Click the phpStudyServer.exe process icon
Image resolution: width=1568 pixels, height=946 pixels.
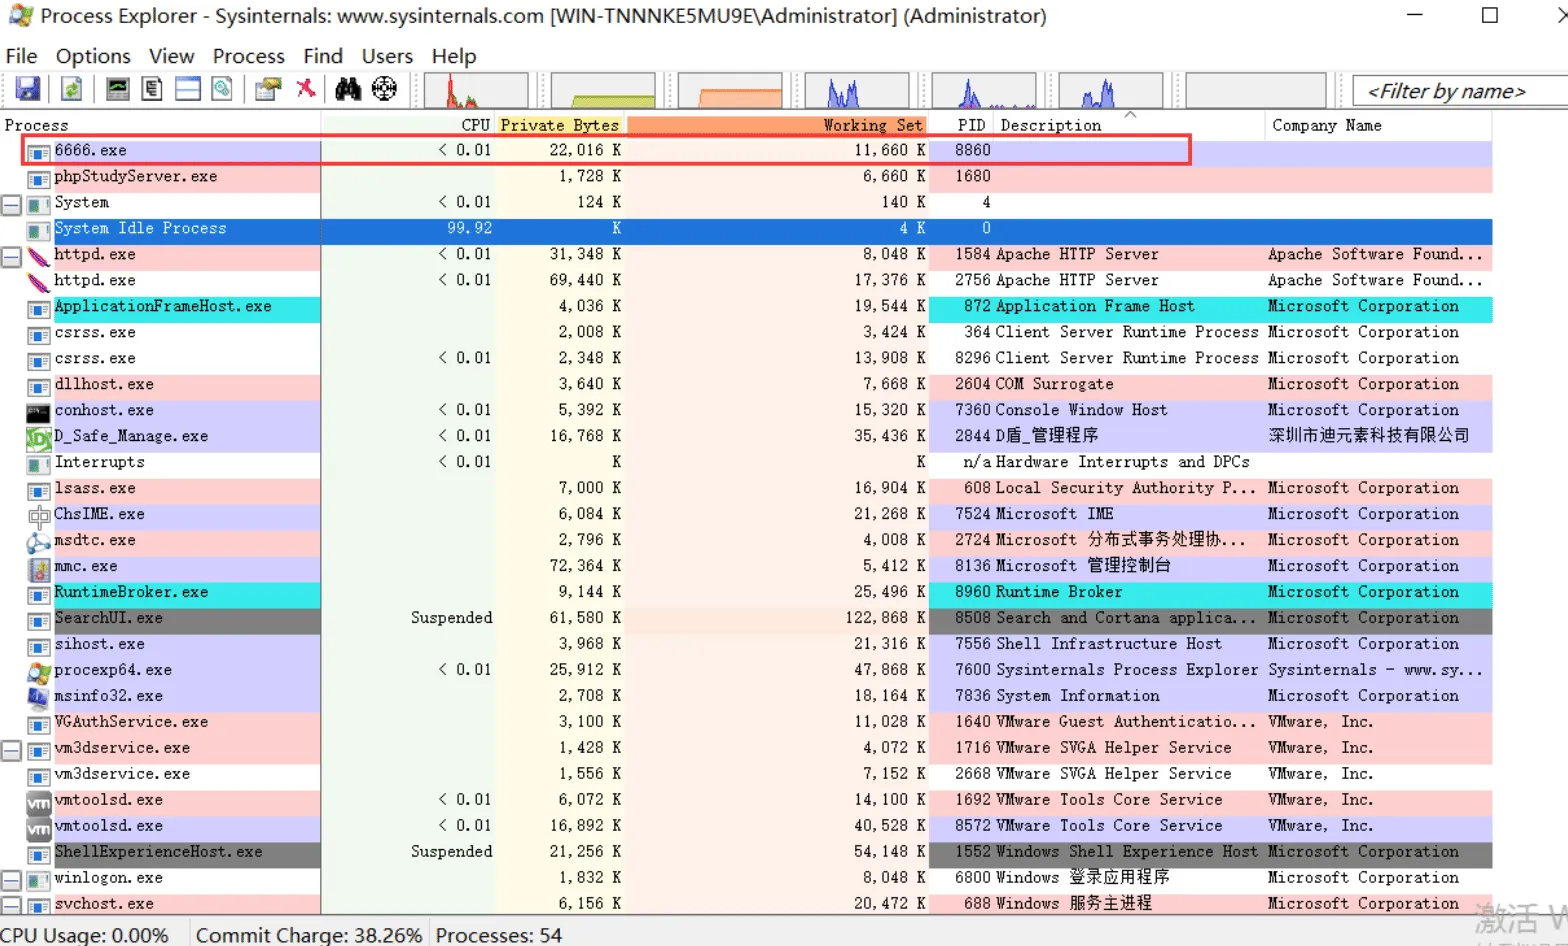coord(38,178)
